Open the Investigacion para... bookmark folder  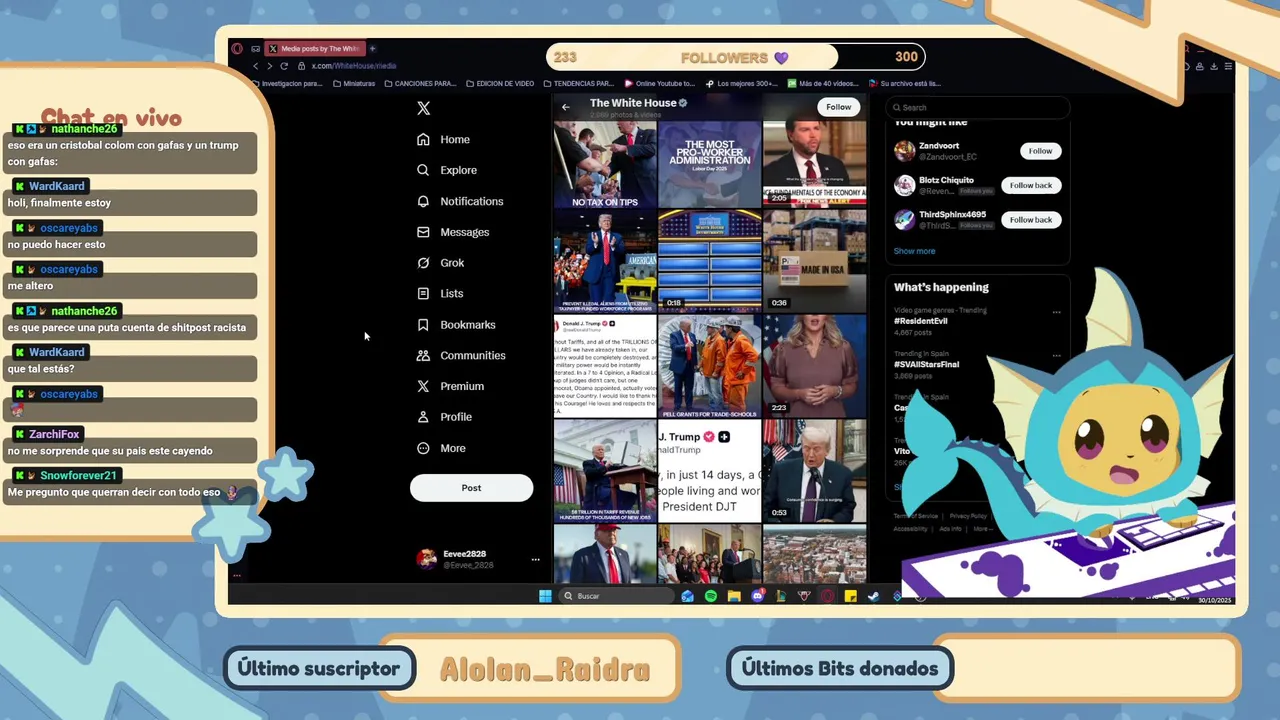coord(287,84)
